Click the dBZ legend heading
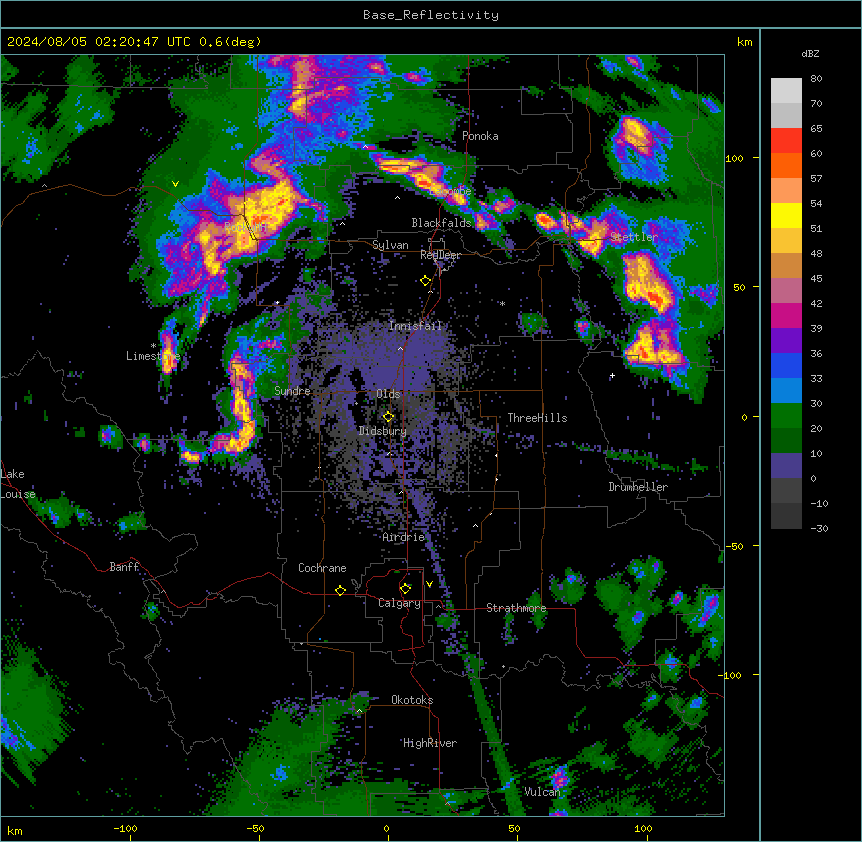The height and width of the screenshot is (842, 862). click(x=810, y=54)
